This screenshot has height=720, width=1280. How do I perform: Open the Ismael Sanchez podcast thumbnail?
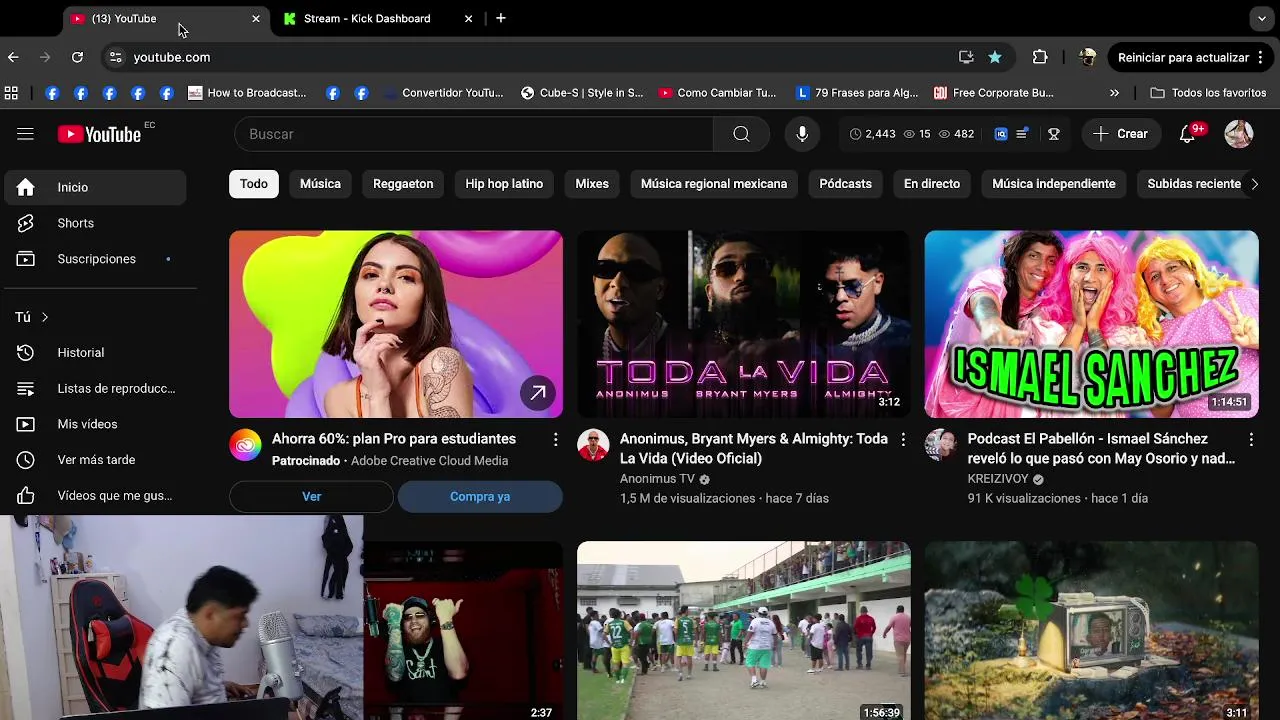1092,324
